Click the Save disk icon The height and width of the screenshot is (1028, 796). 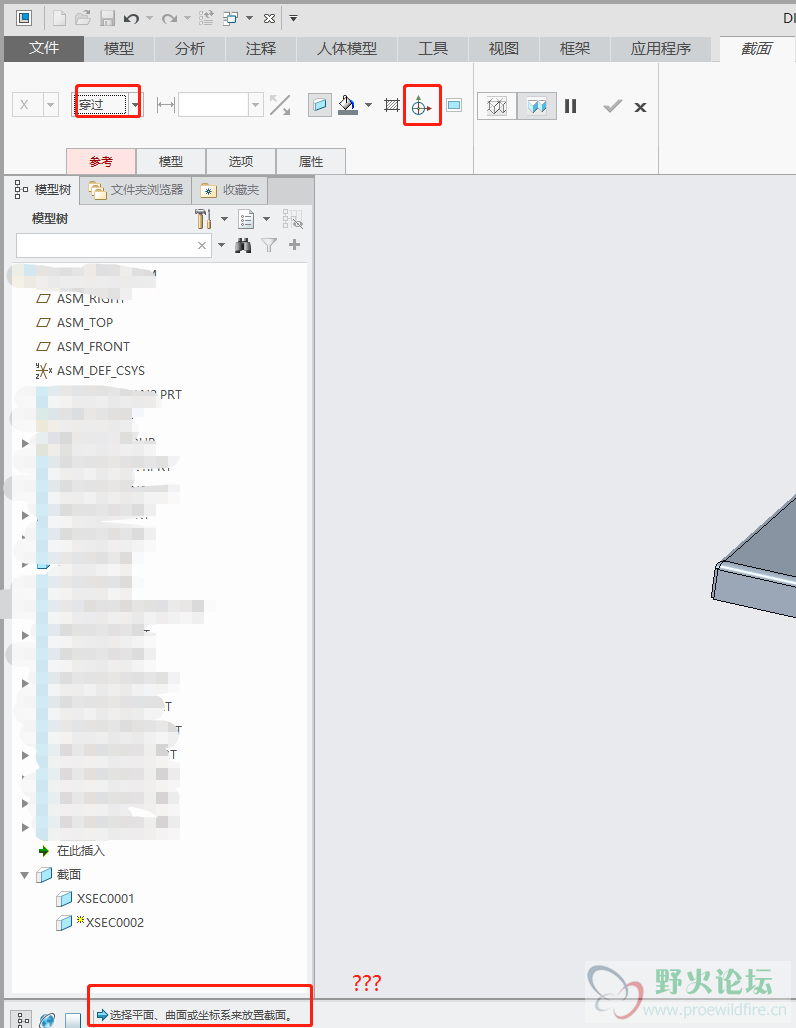tap(107, 18)
